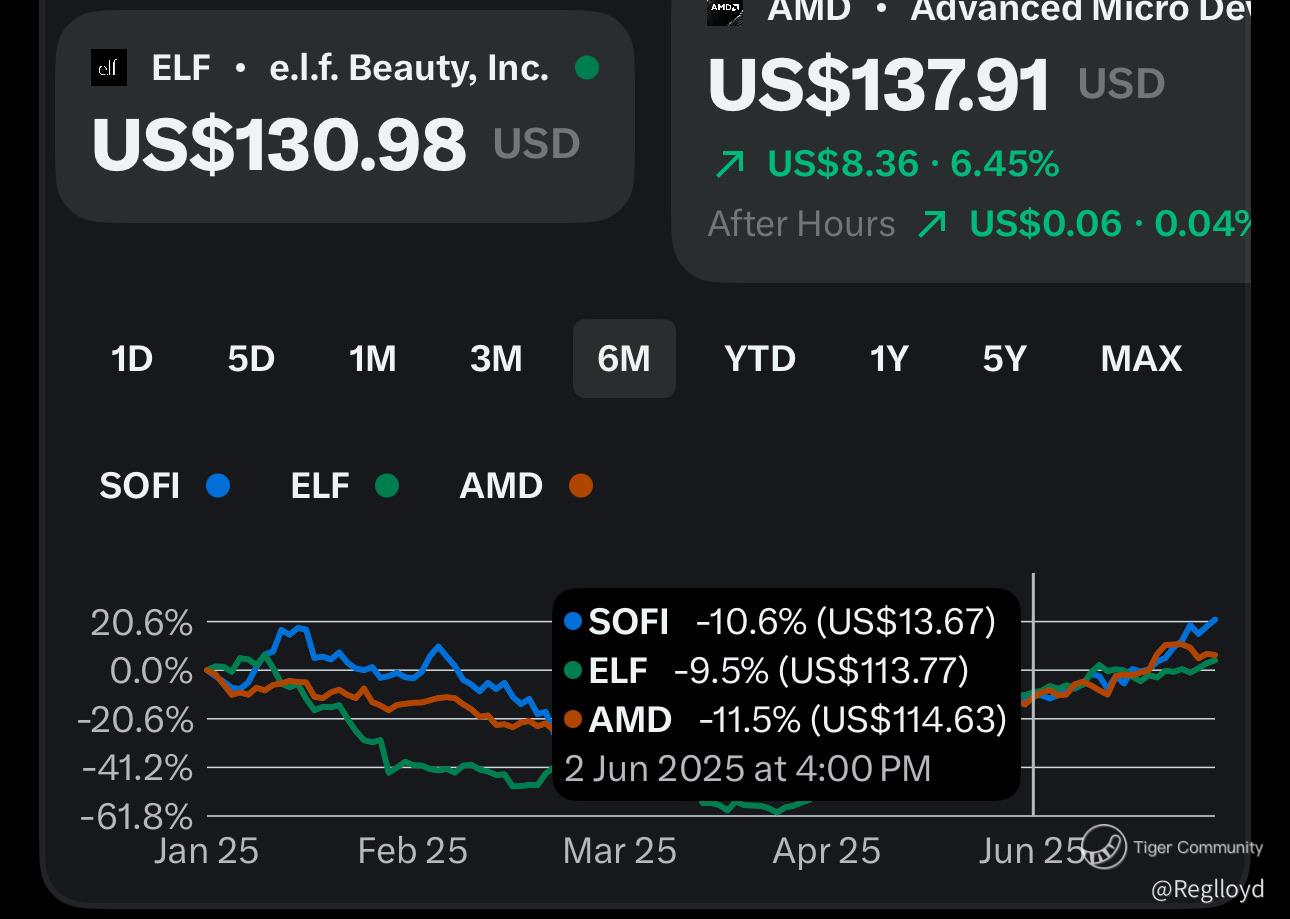
Task: Select the 6M time range tab
Action: (x=624, y=359)
